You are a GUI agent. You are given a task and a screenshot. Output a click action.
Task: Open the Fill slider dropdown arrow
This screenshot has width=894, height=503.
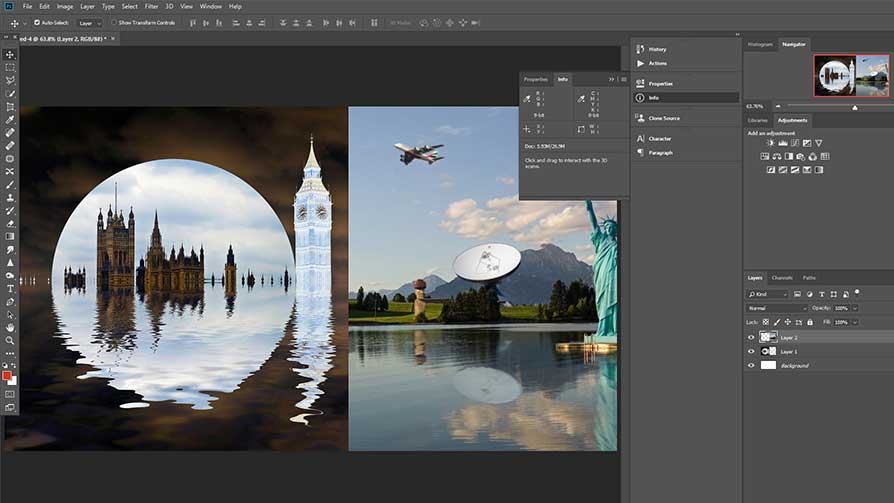tap(855, 322)
